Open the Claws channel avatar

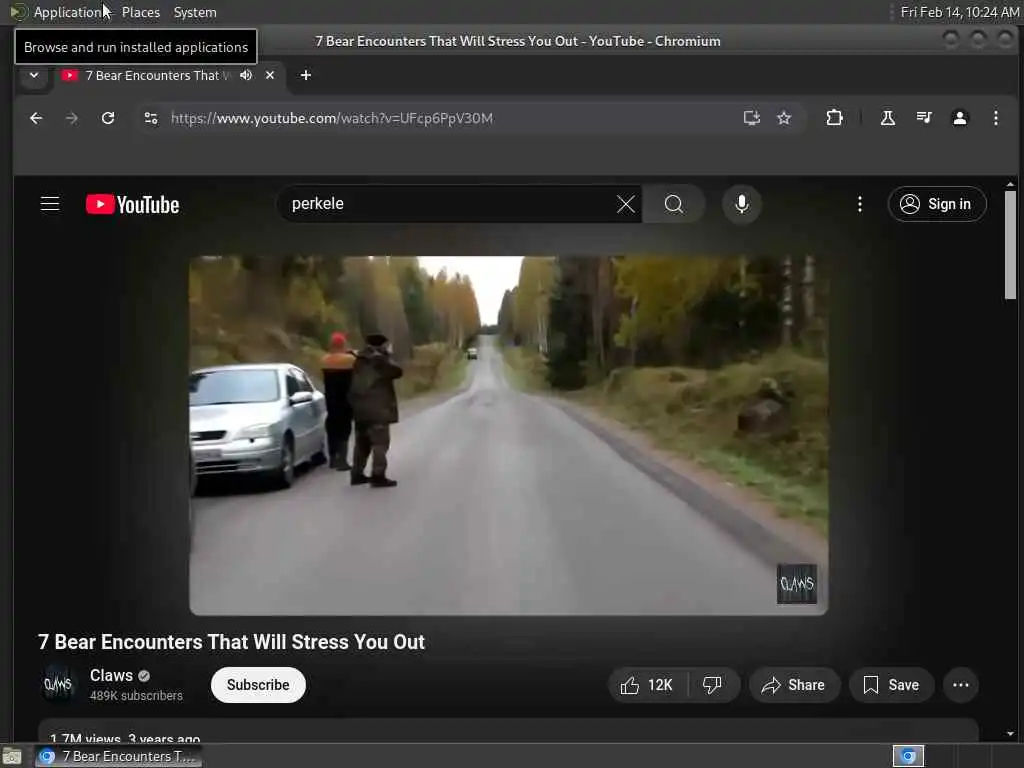point(58,684)
